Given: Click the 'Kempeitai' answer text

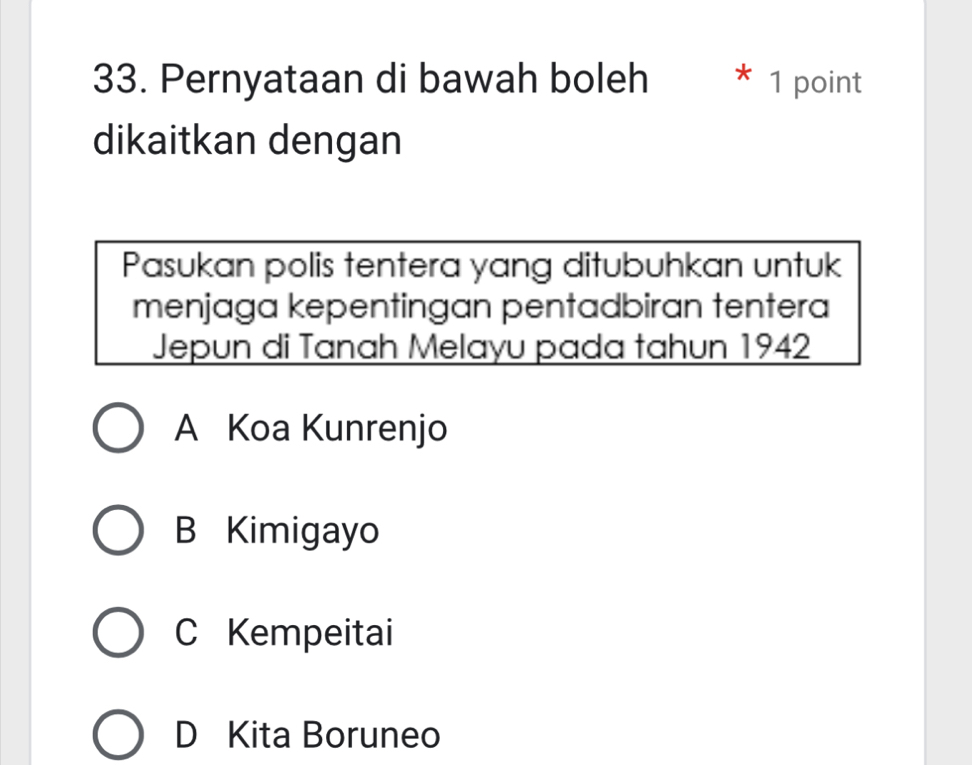Looking at the screenshot, I should click(x=310, y=632).
